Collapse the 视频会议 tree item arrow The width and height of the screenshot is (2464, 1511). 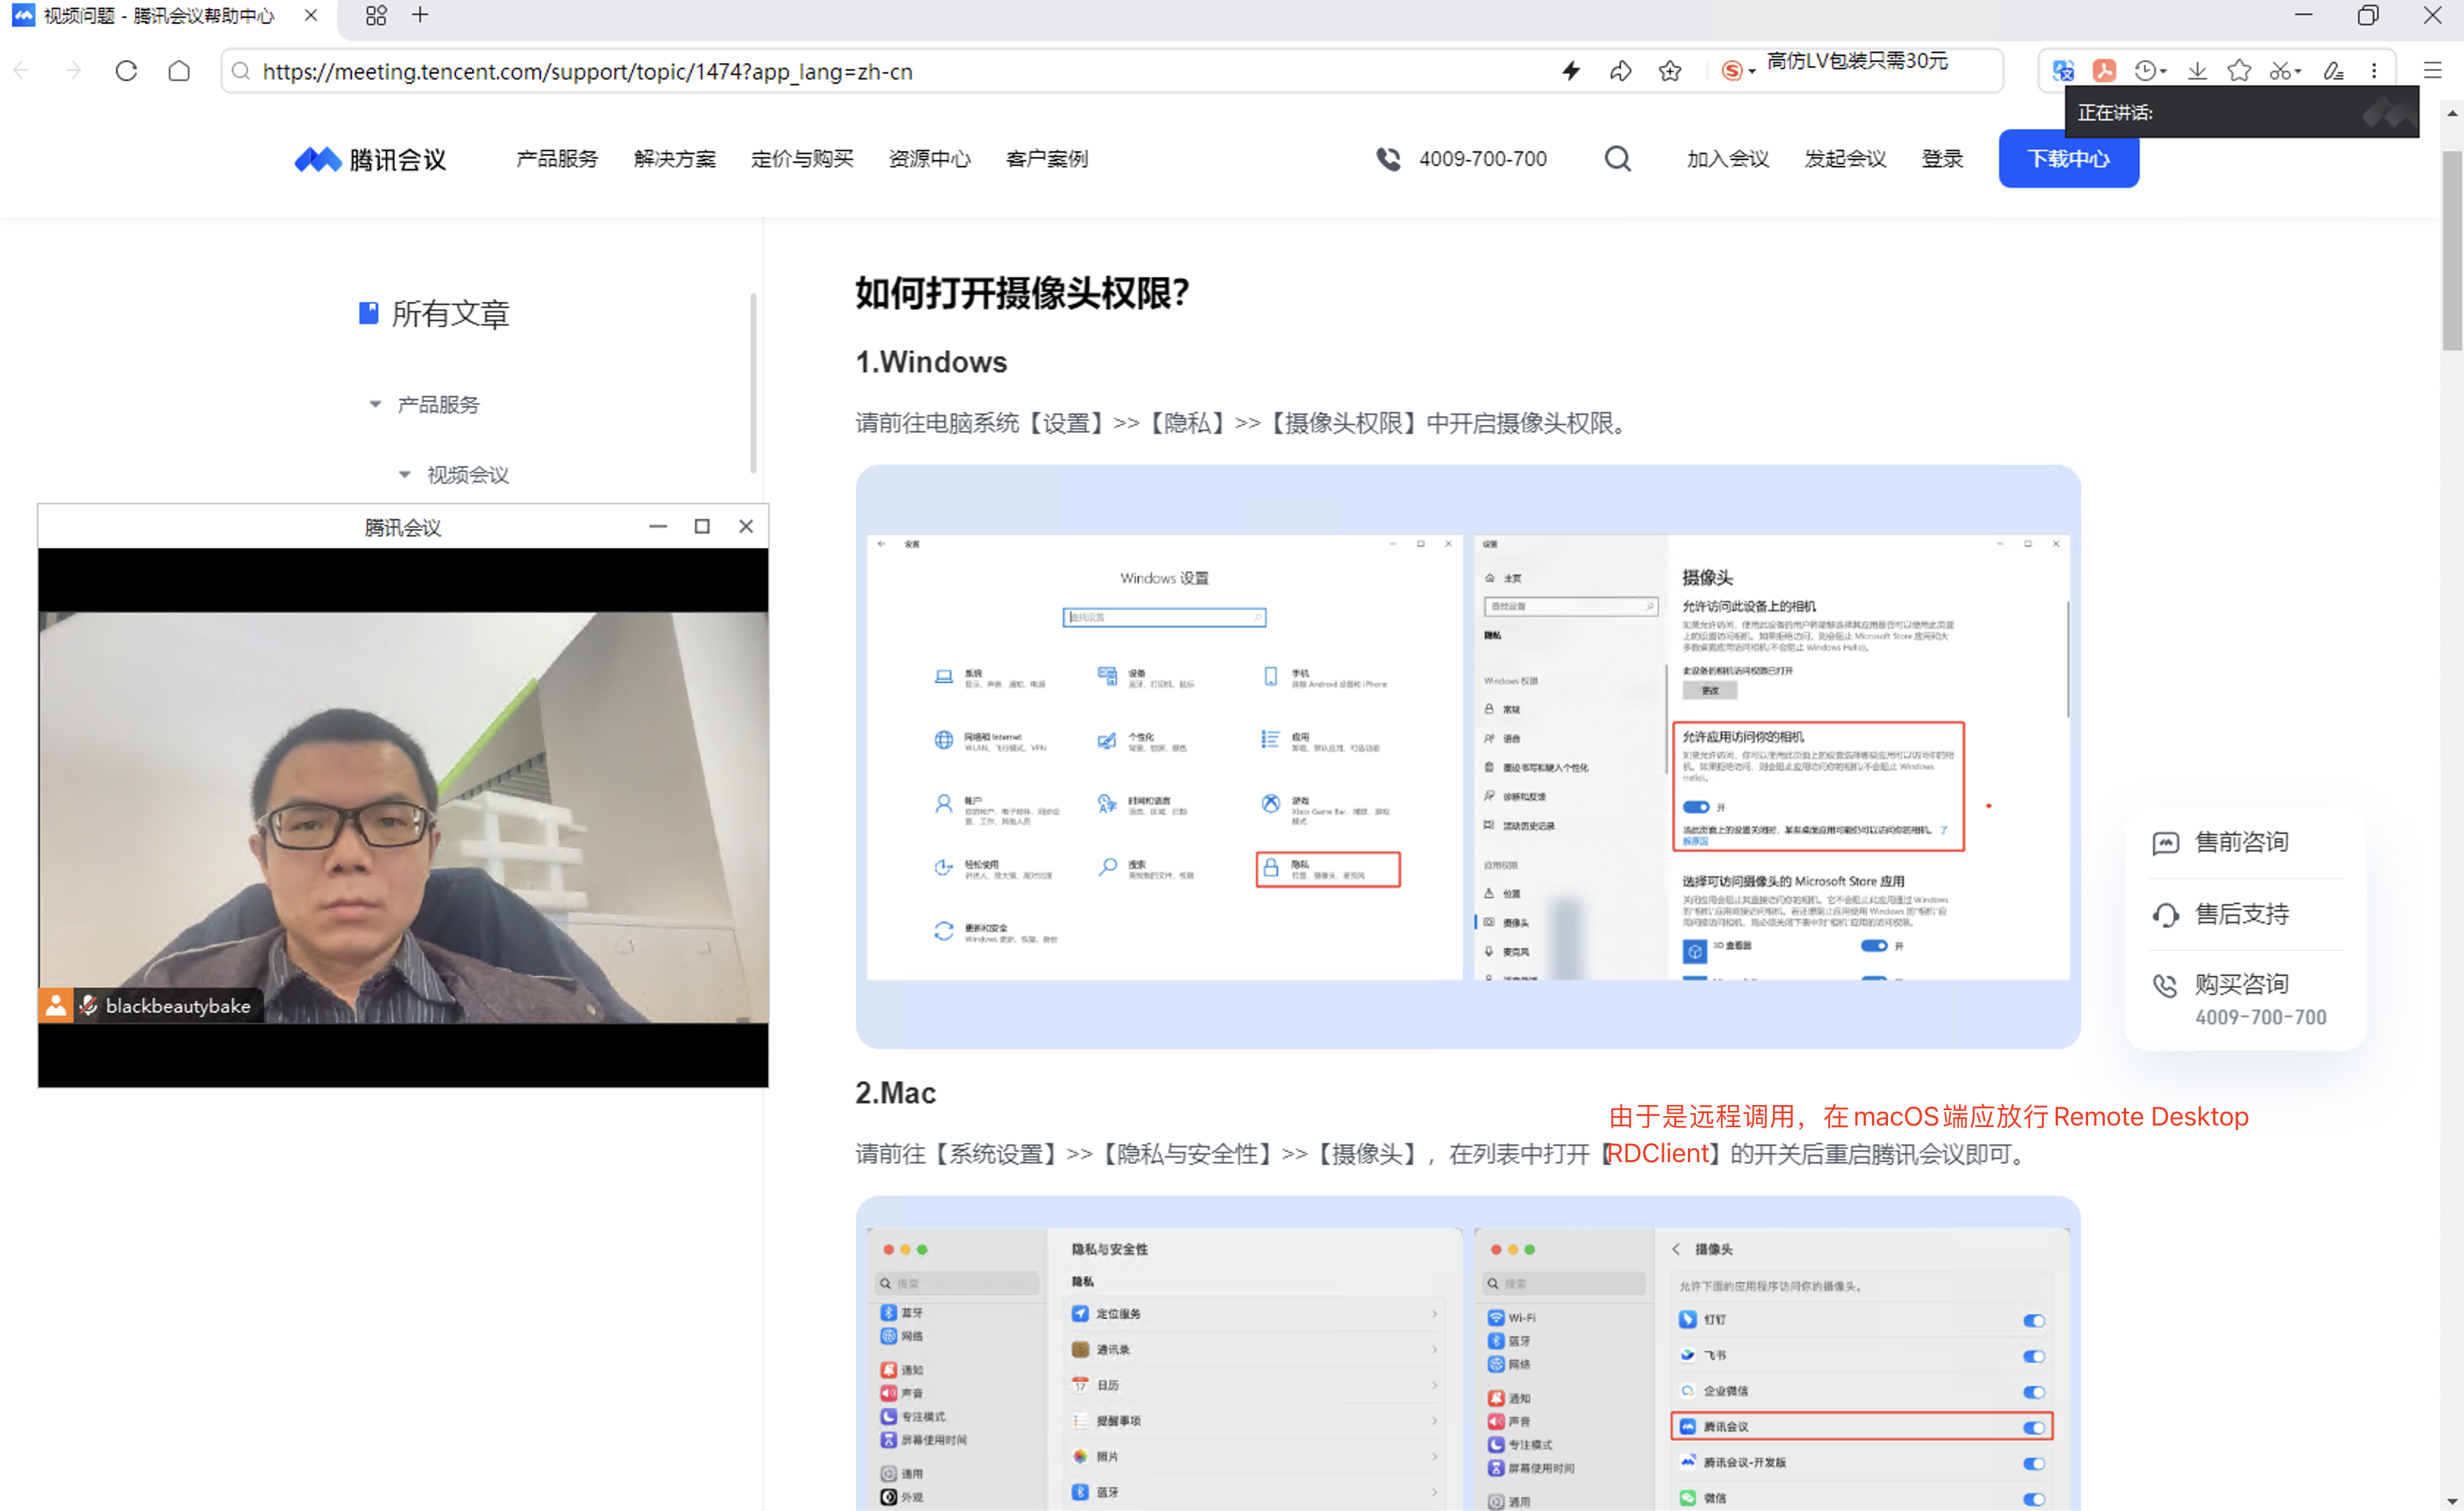405,475
